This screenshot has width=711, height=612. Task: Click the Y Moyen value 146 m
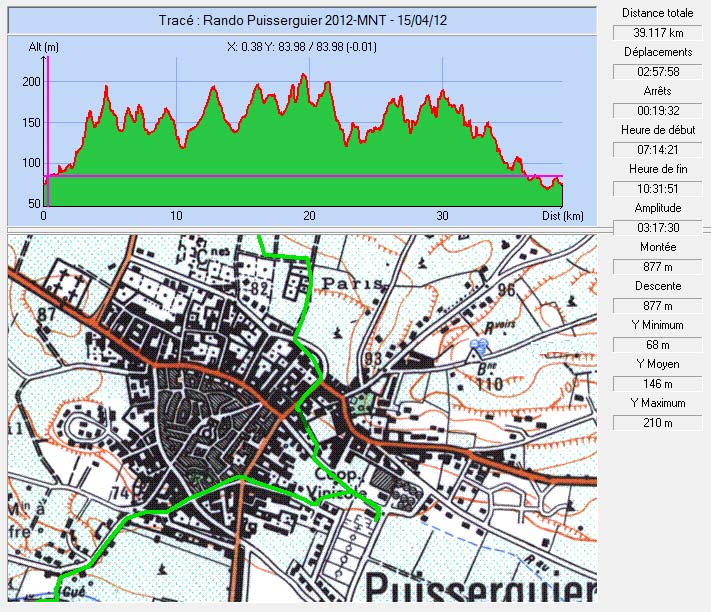(x=656, y=384)
